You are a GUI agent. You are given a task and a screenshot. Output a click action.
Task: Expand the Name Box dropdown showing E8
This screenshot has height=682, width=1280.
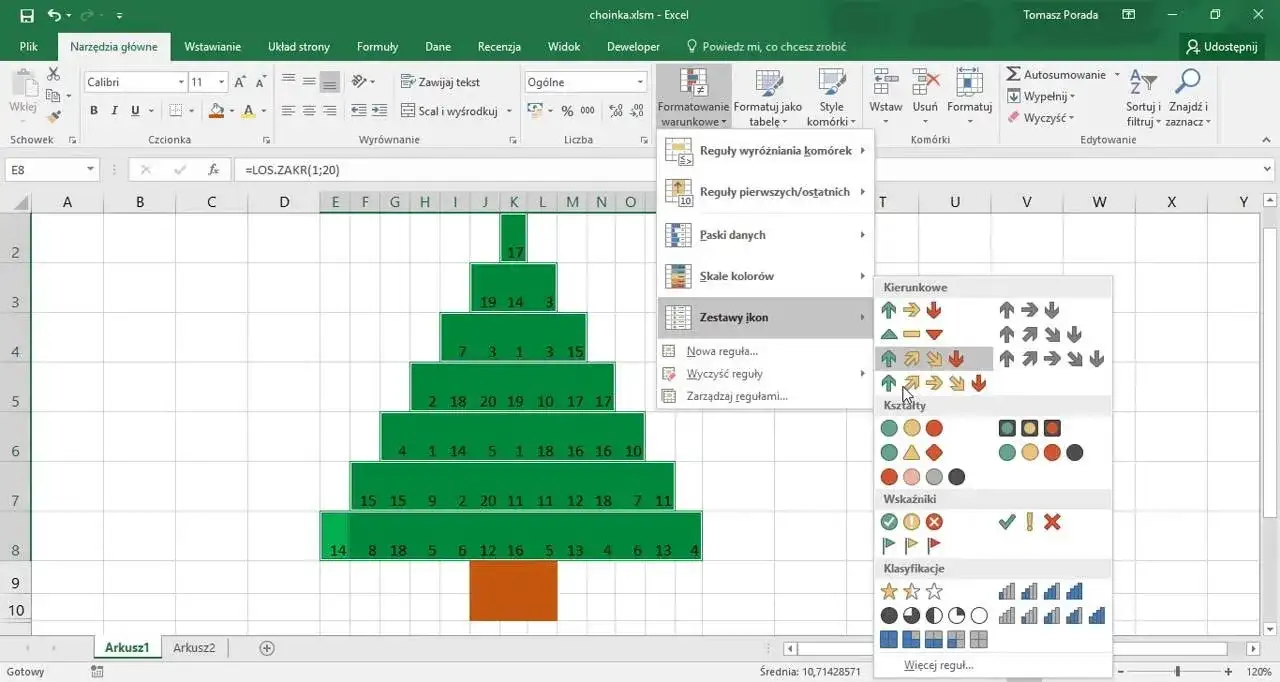(89, 170)
